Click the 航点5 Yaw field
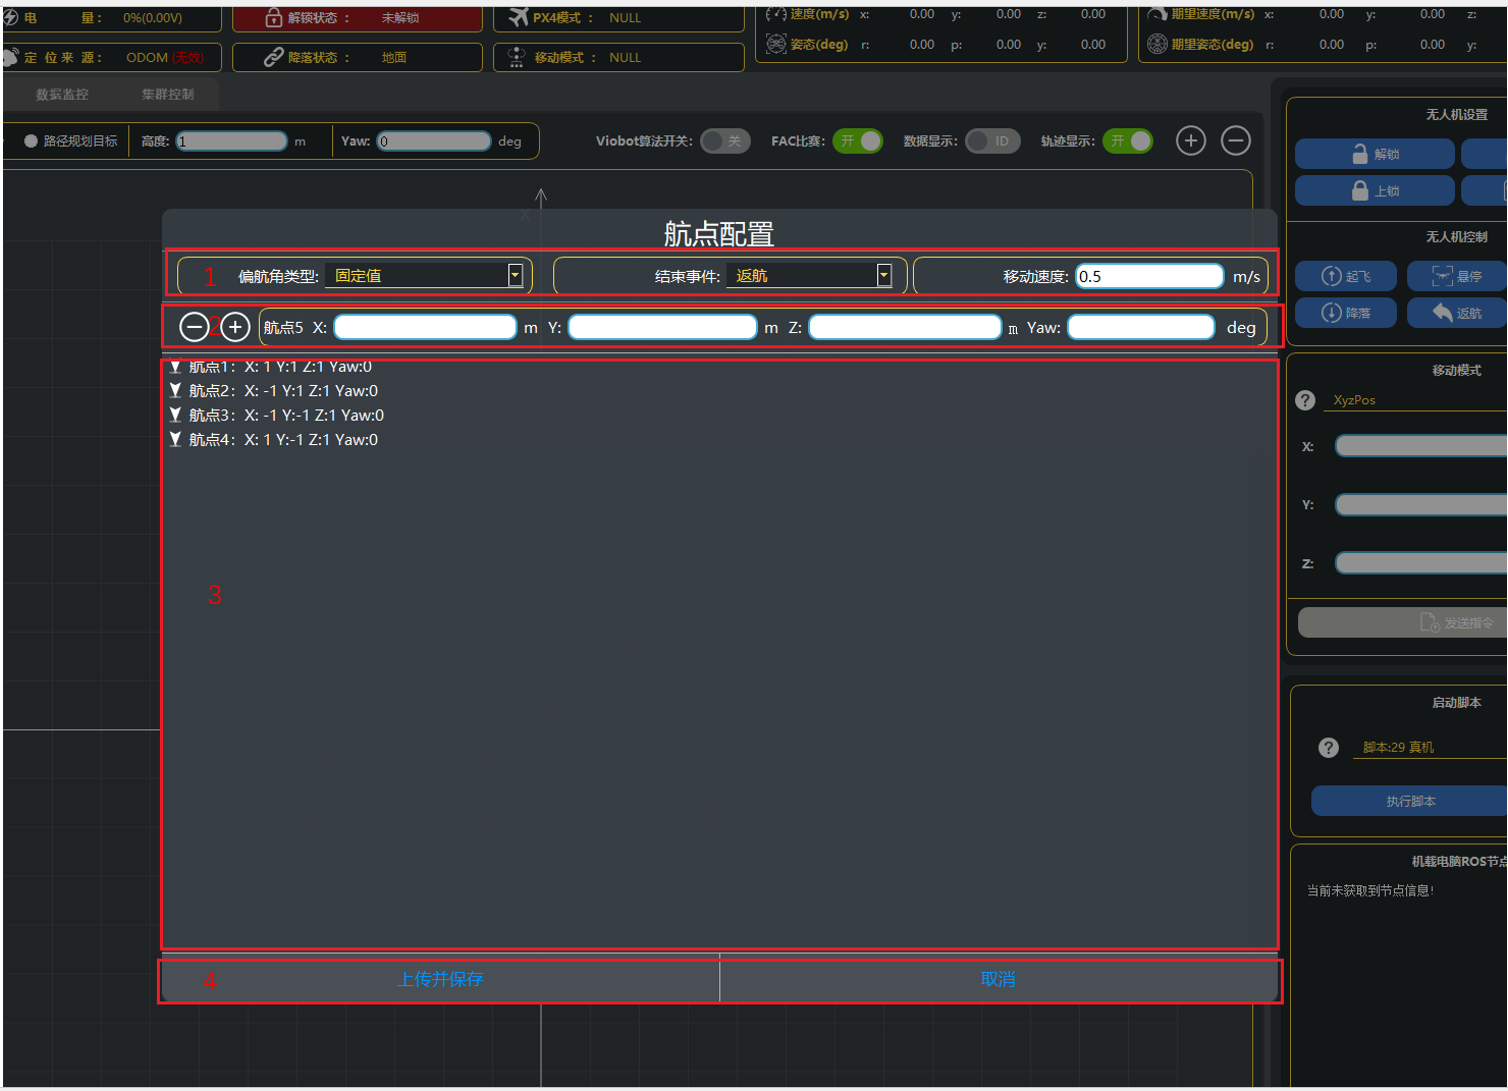The image size is (1508, 1091). coord(1141,327)
